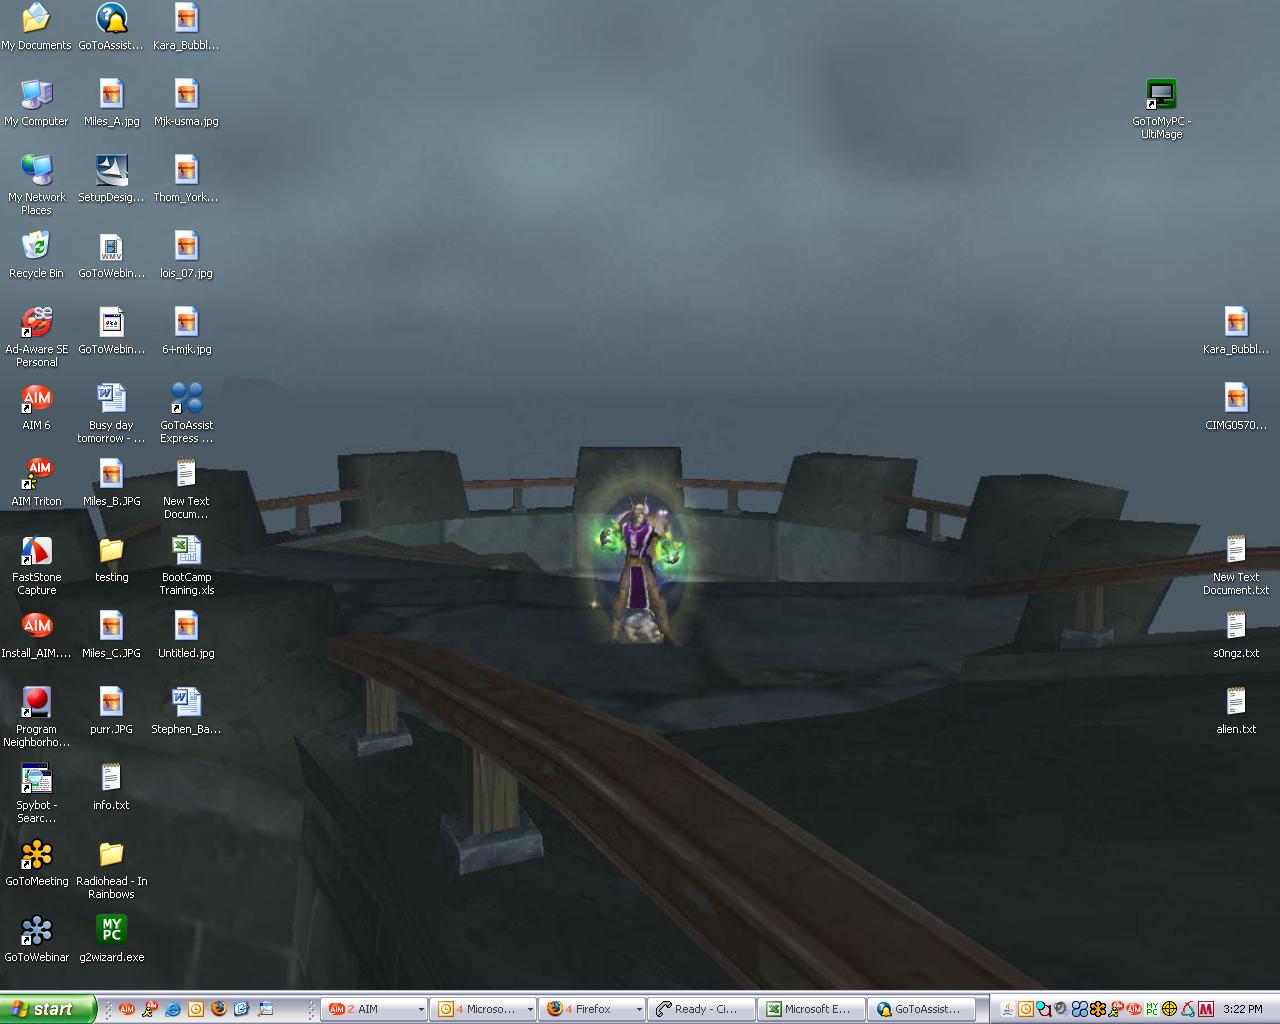This screenshot has height=1024, width=1280.
Task: Open FastStone Capture shortcut
Action: point(36,565)
